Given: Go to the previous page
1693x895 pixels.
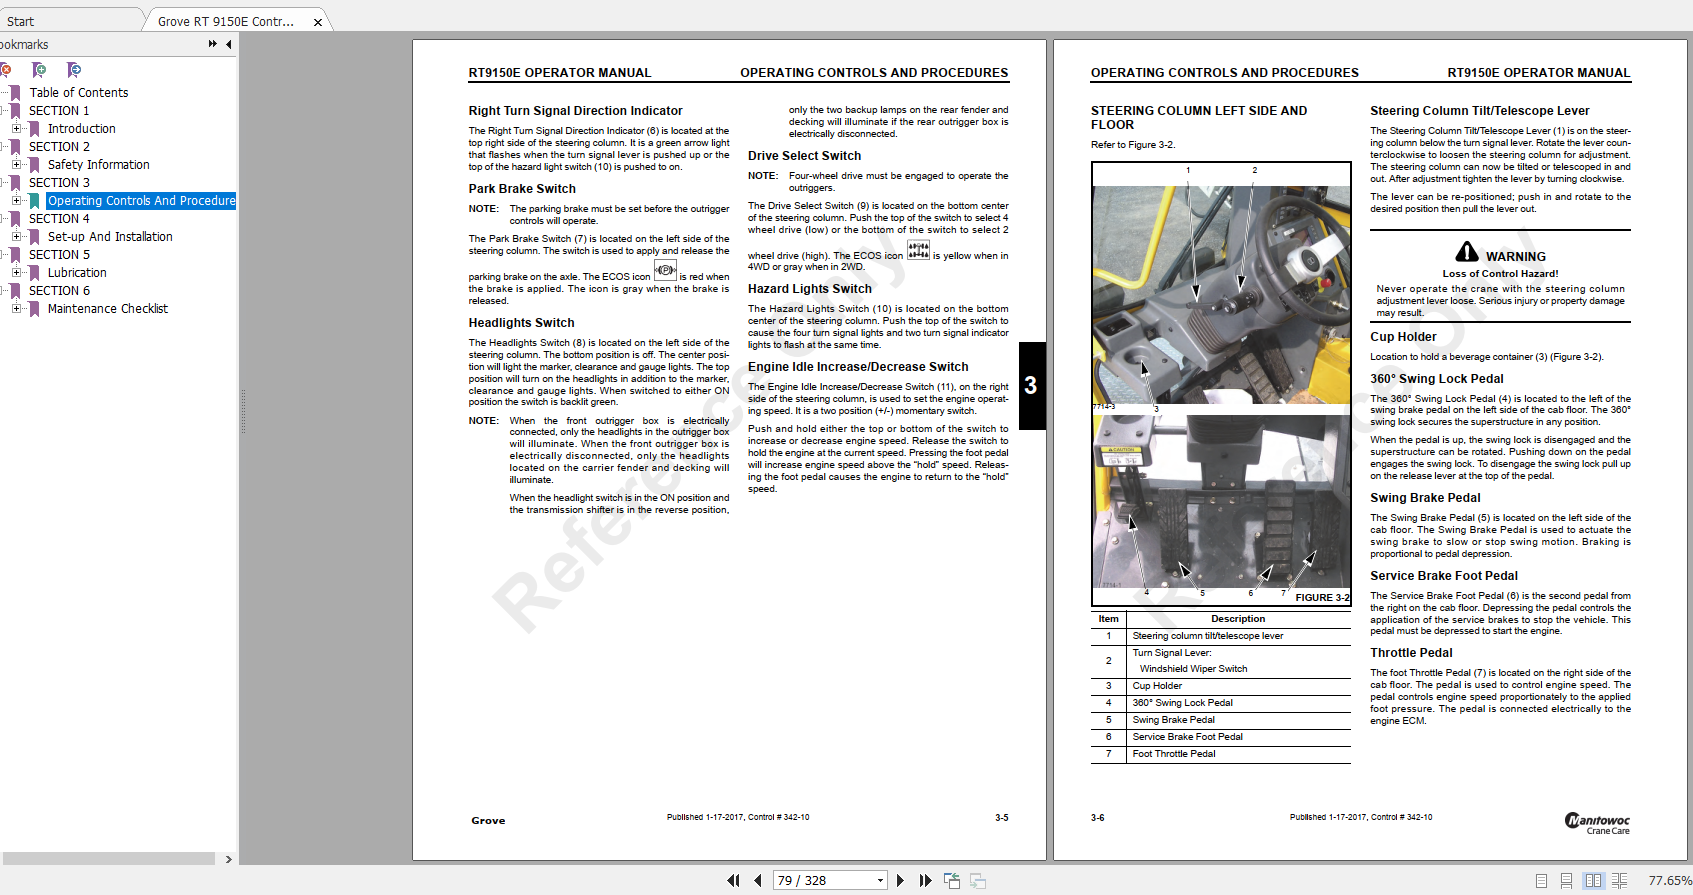Looking at the screenshot, I should pos(758,880).
